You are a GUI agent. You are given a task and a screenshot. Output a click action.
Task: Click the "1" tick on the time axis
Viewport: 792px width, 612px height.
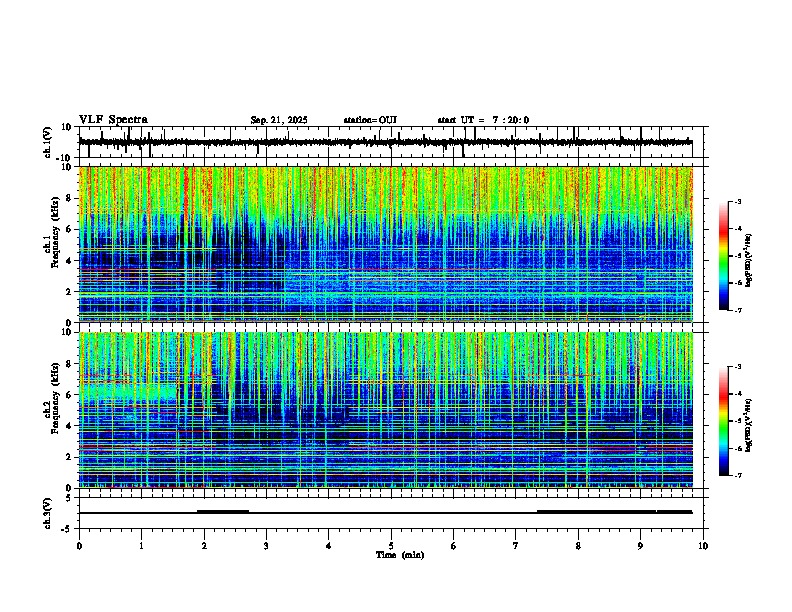click(x=141, y=546)
